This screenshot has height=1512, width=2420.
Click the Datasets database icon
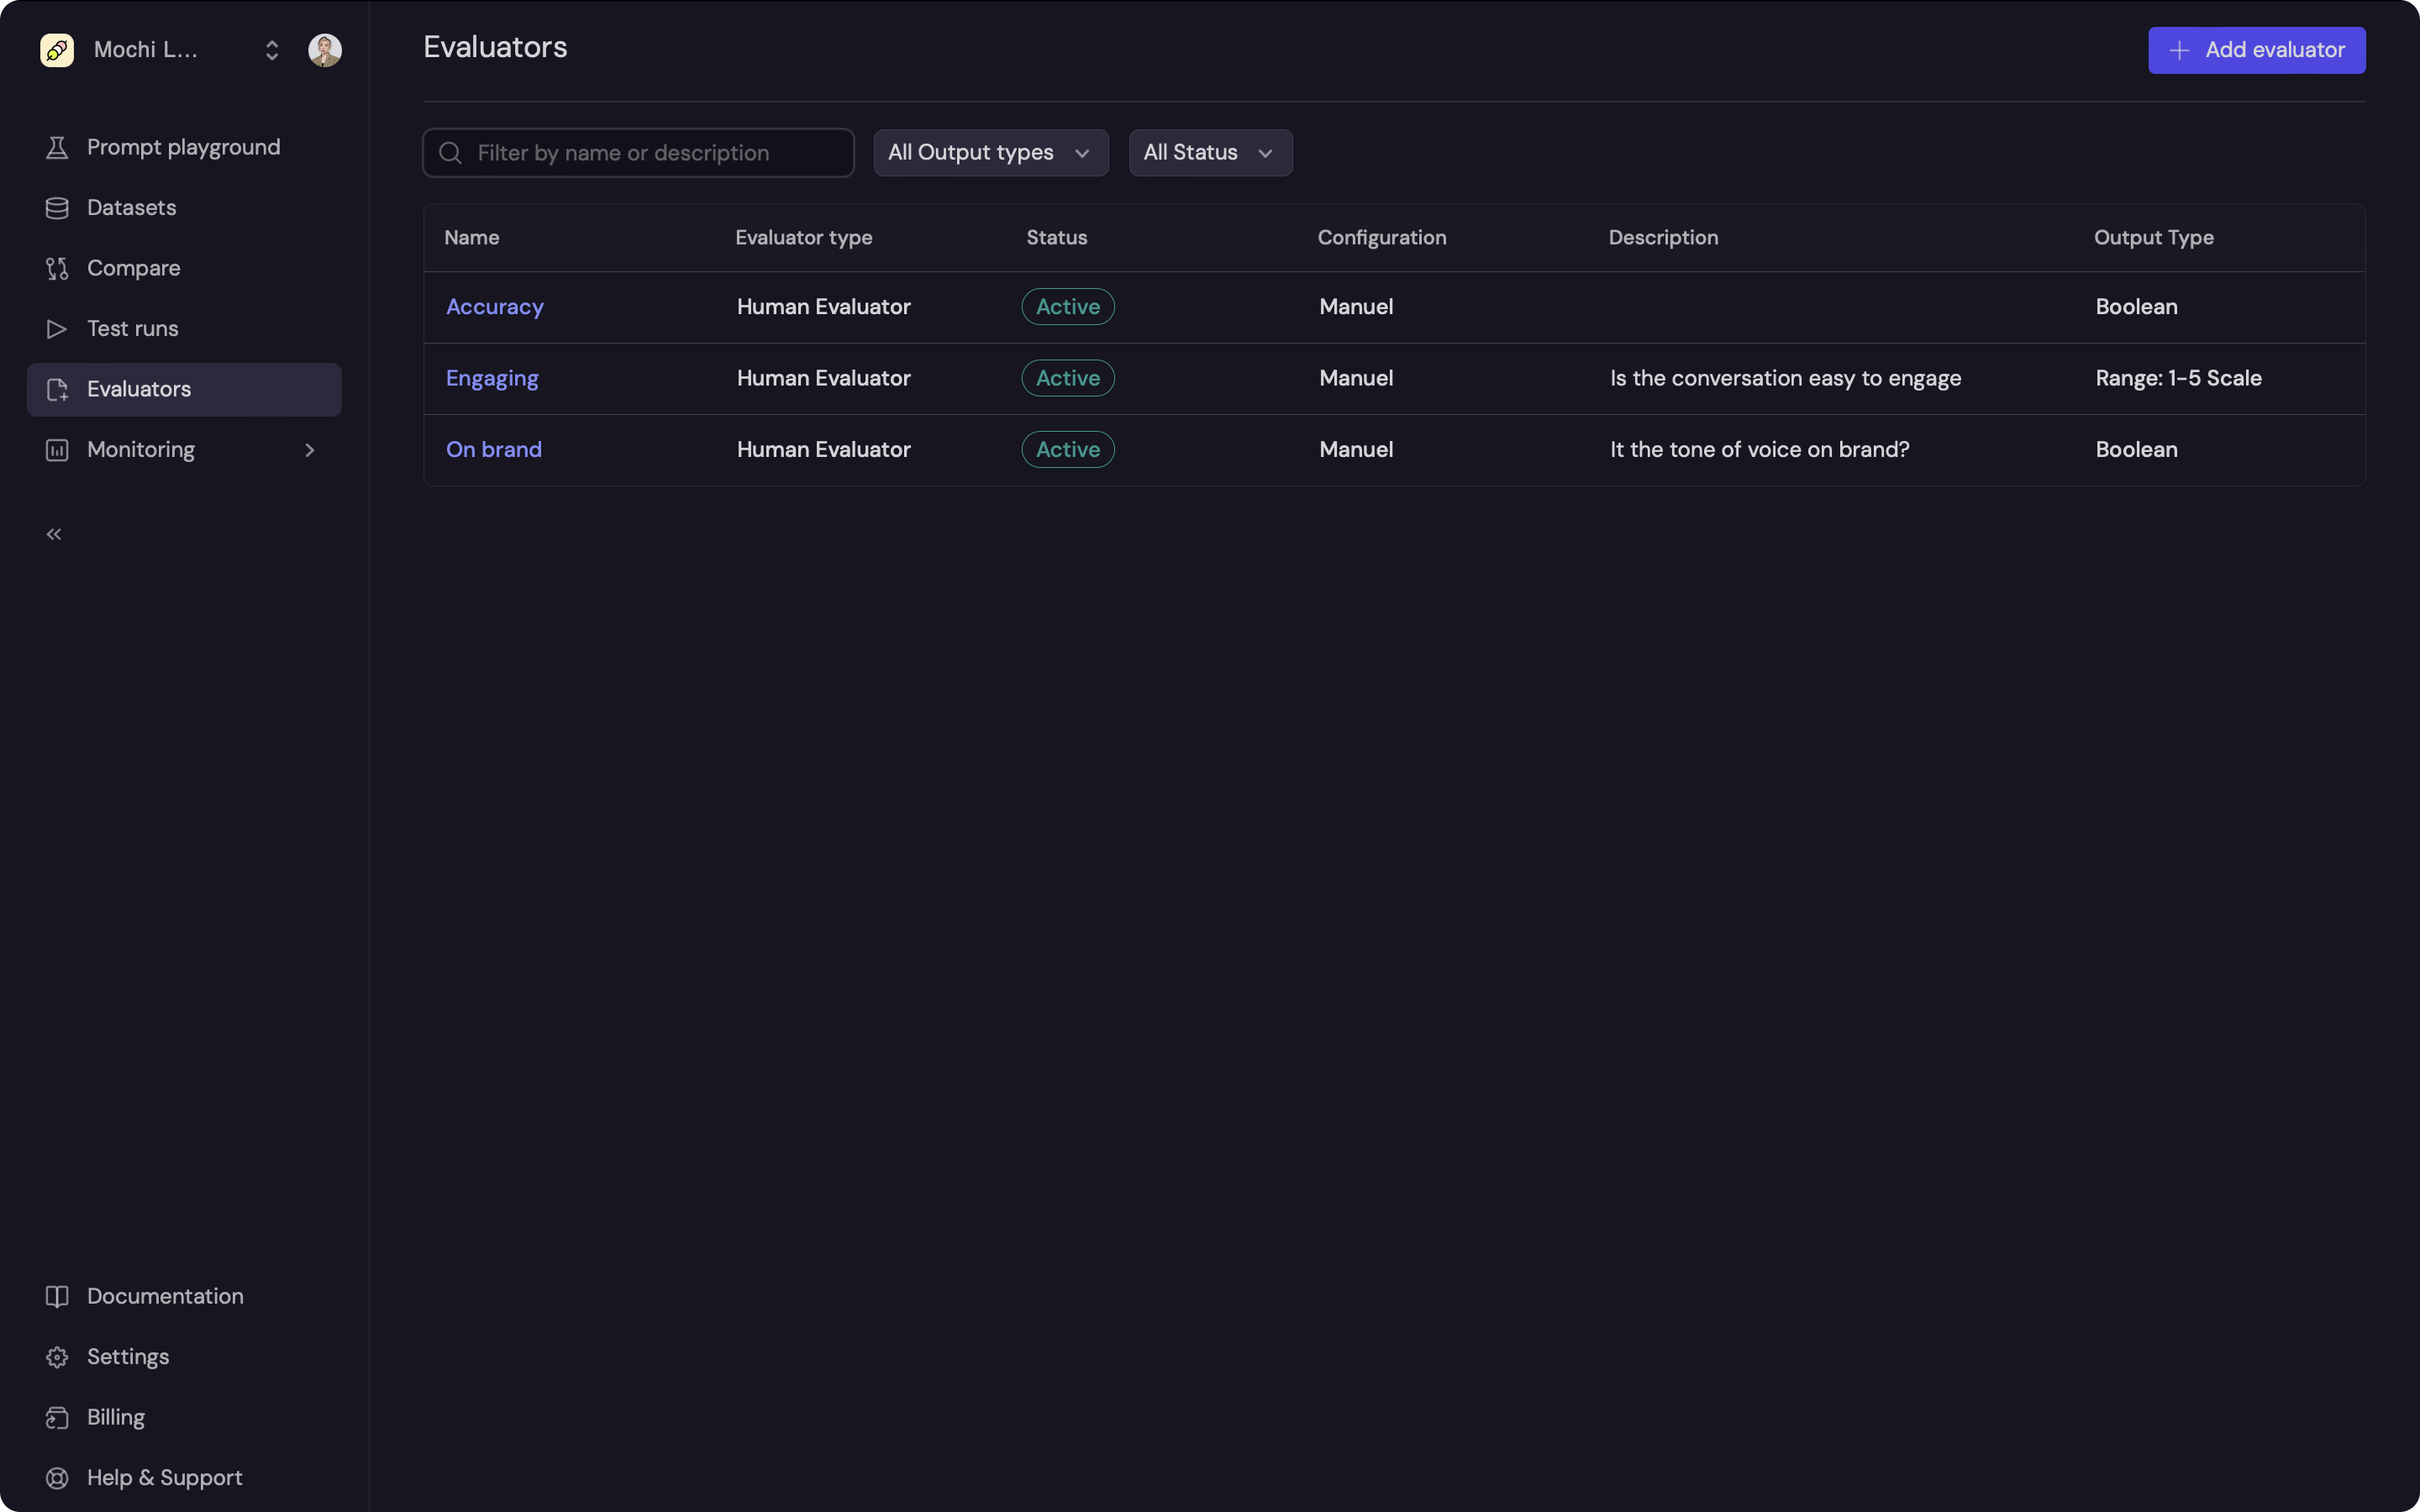coord(57,208)
